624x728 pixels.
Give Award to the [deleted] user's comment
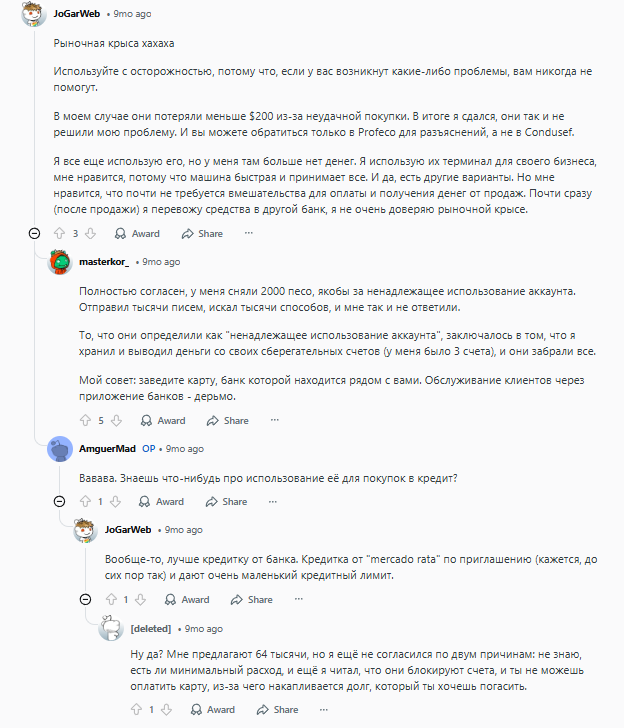pos(212,710)
